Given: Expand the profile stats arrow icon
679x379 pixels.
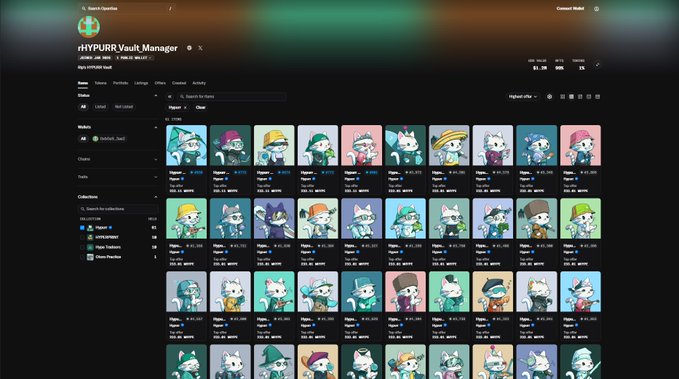Looking at the screenshot, I should click(597, 65).
